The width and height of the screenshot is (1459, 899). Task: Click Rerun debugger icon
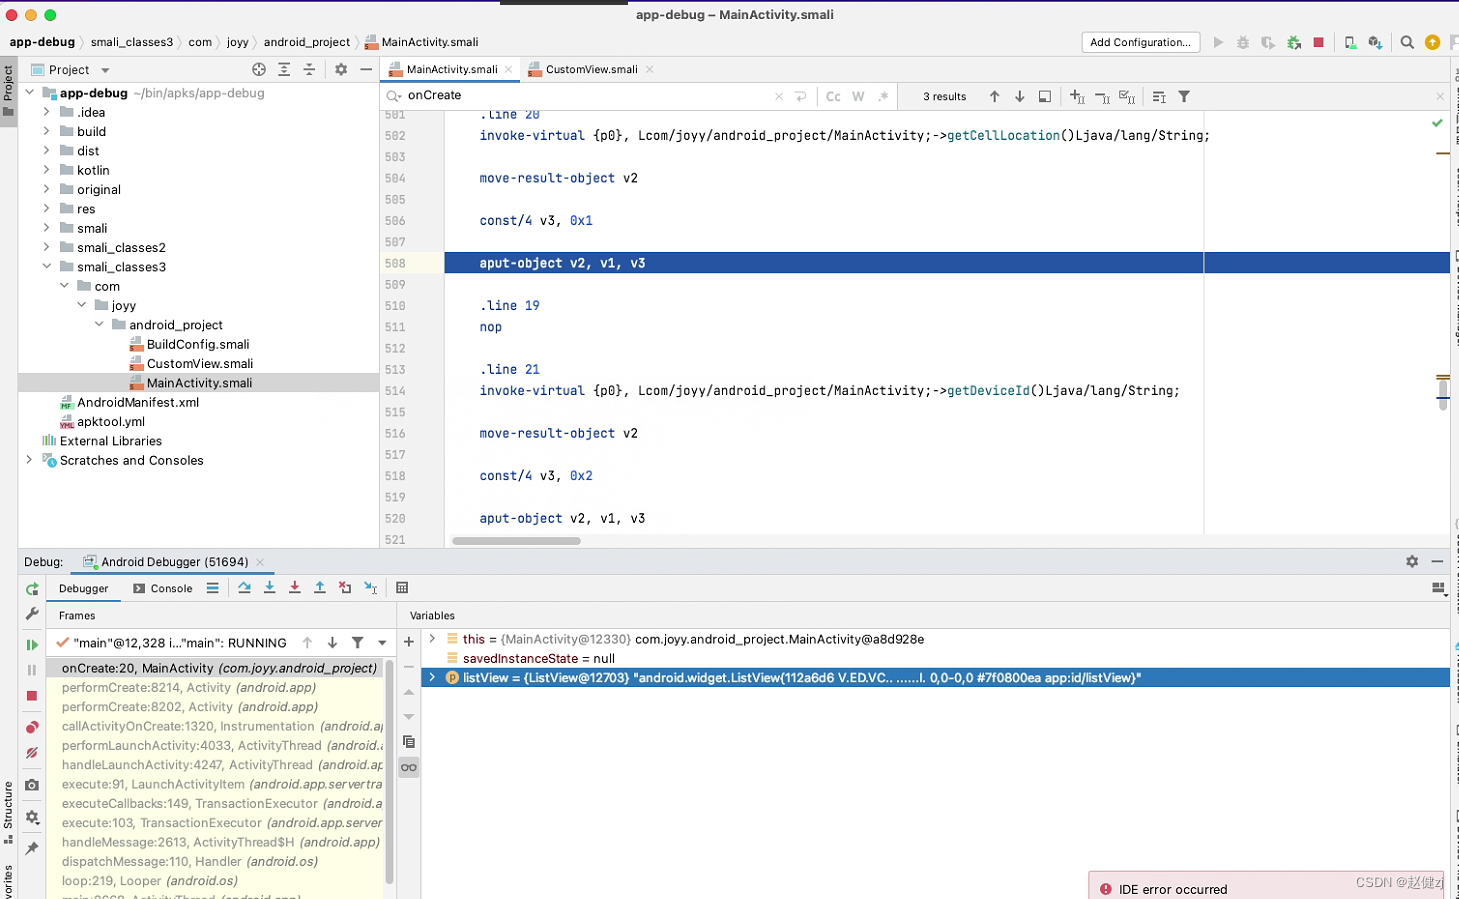pos(32,589)
